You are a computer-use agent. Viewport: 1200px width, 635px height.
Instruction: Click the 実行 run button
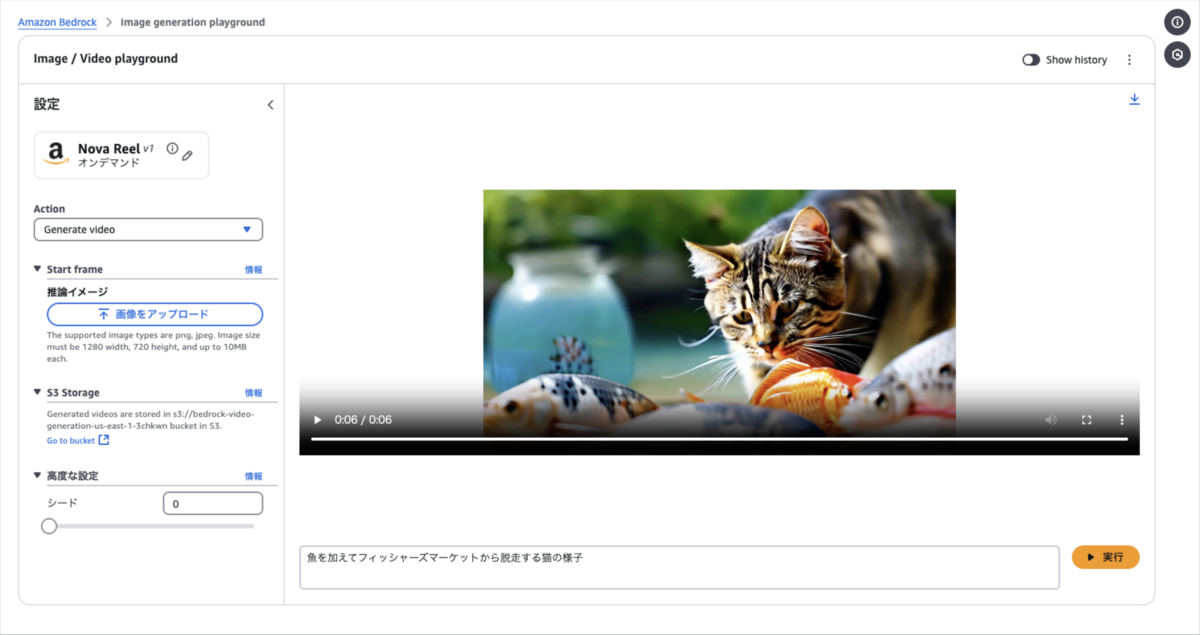click(x=1105, y=557)
